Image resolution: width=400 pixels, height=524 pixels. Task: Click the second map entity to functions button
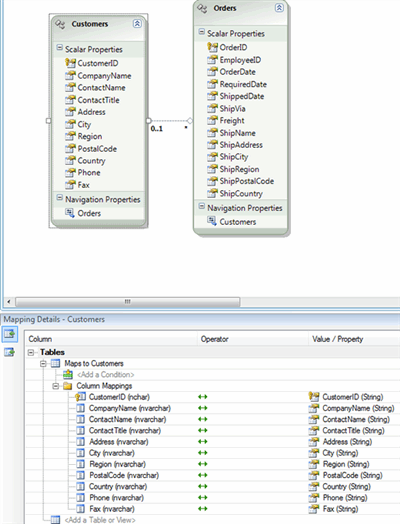click(x=9, y=352)
